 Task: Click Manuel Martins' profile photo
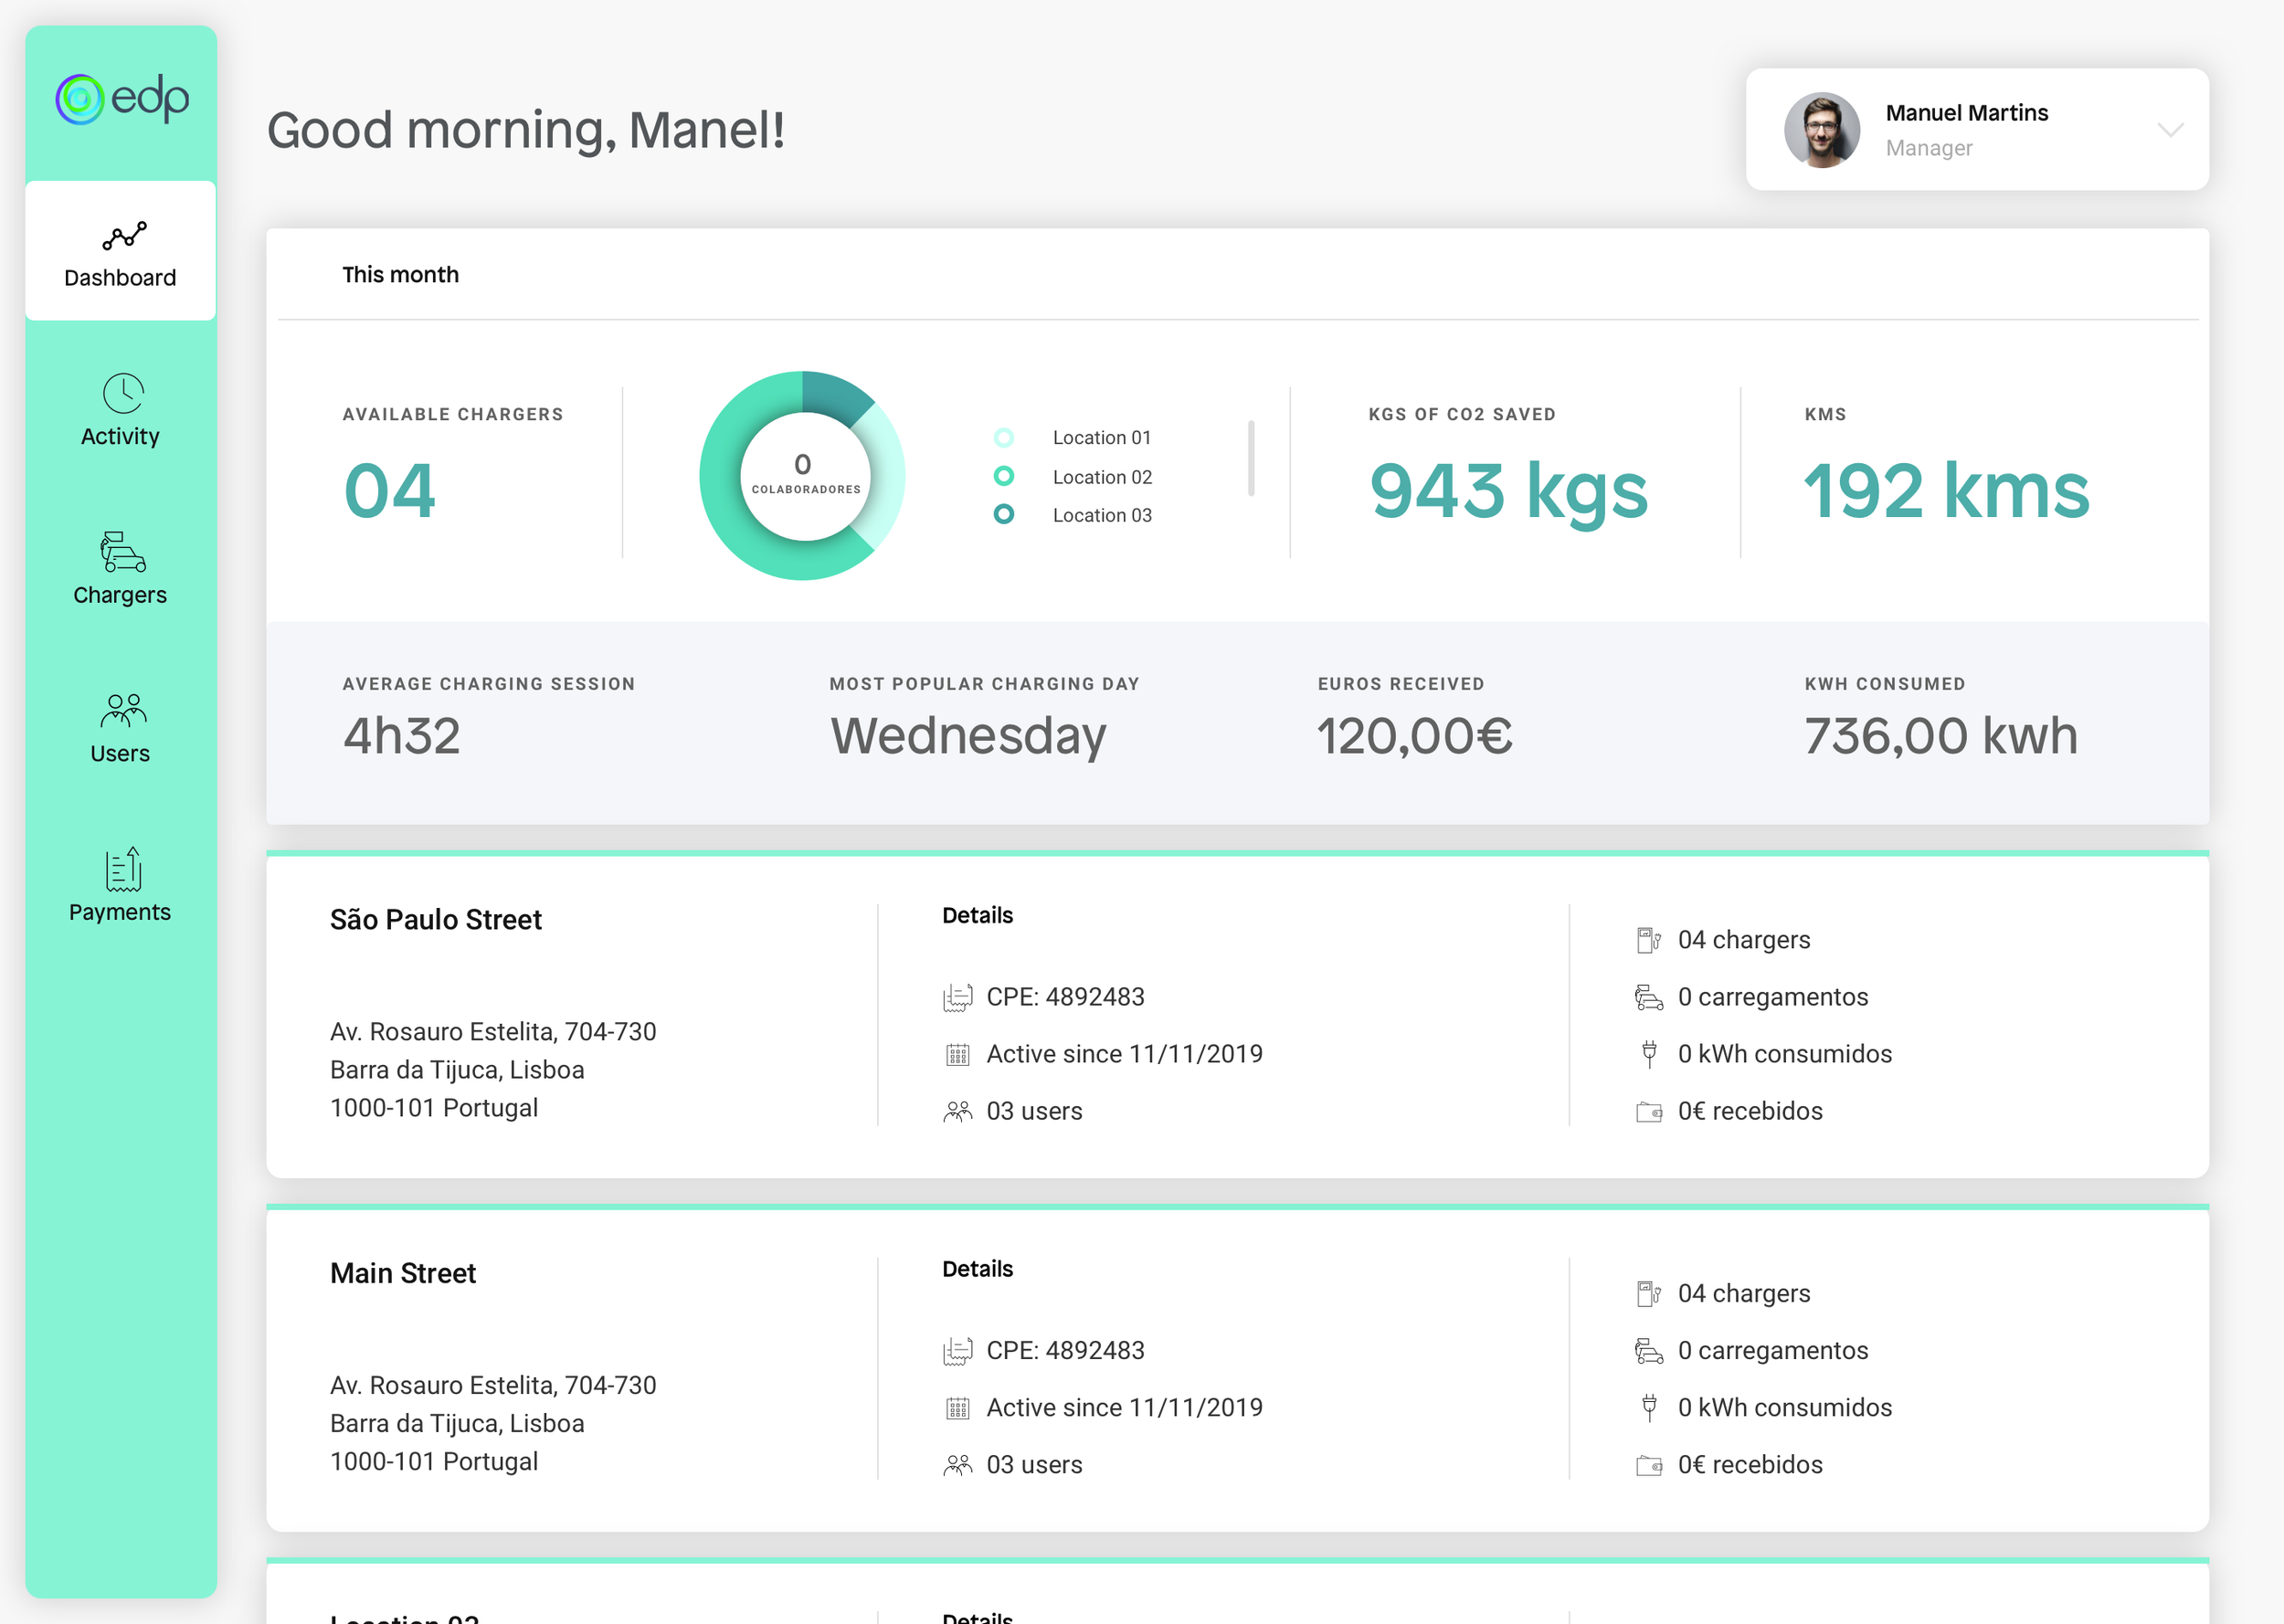coord(1822,130)
